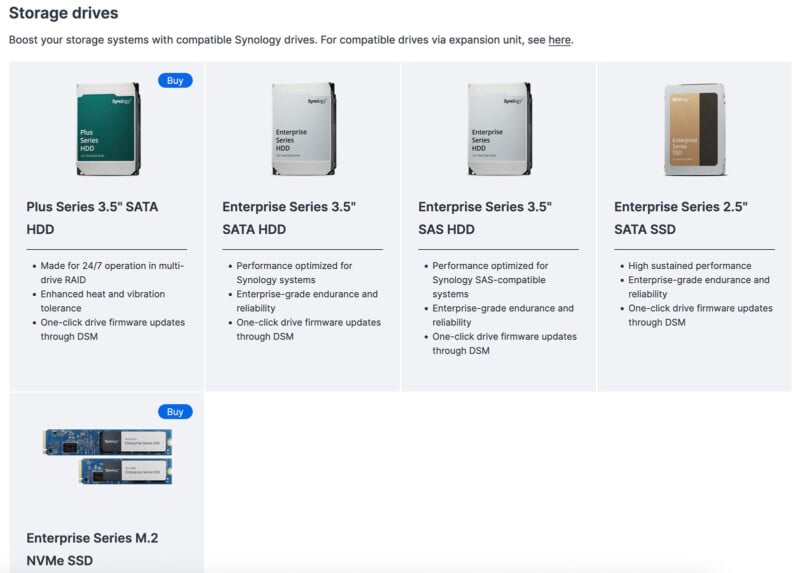Select the Enterprise Series SAS HDD image
Screen dimensions: 800x573
pyautogui.click(x=499, y=129)
